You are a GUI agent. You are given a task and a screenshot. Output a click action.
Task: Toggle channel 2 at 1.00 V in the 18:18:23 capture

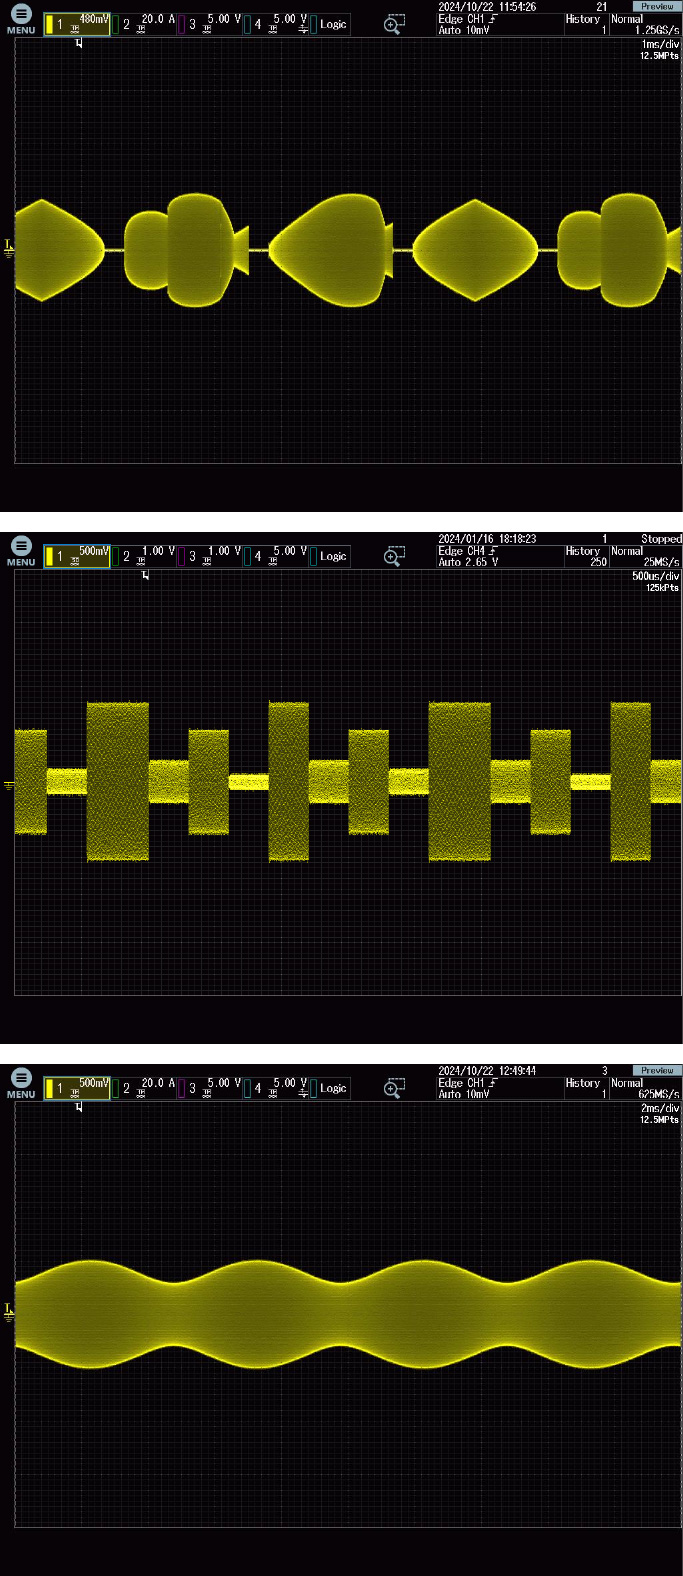[x=143, y=556]
